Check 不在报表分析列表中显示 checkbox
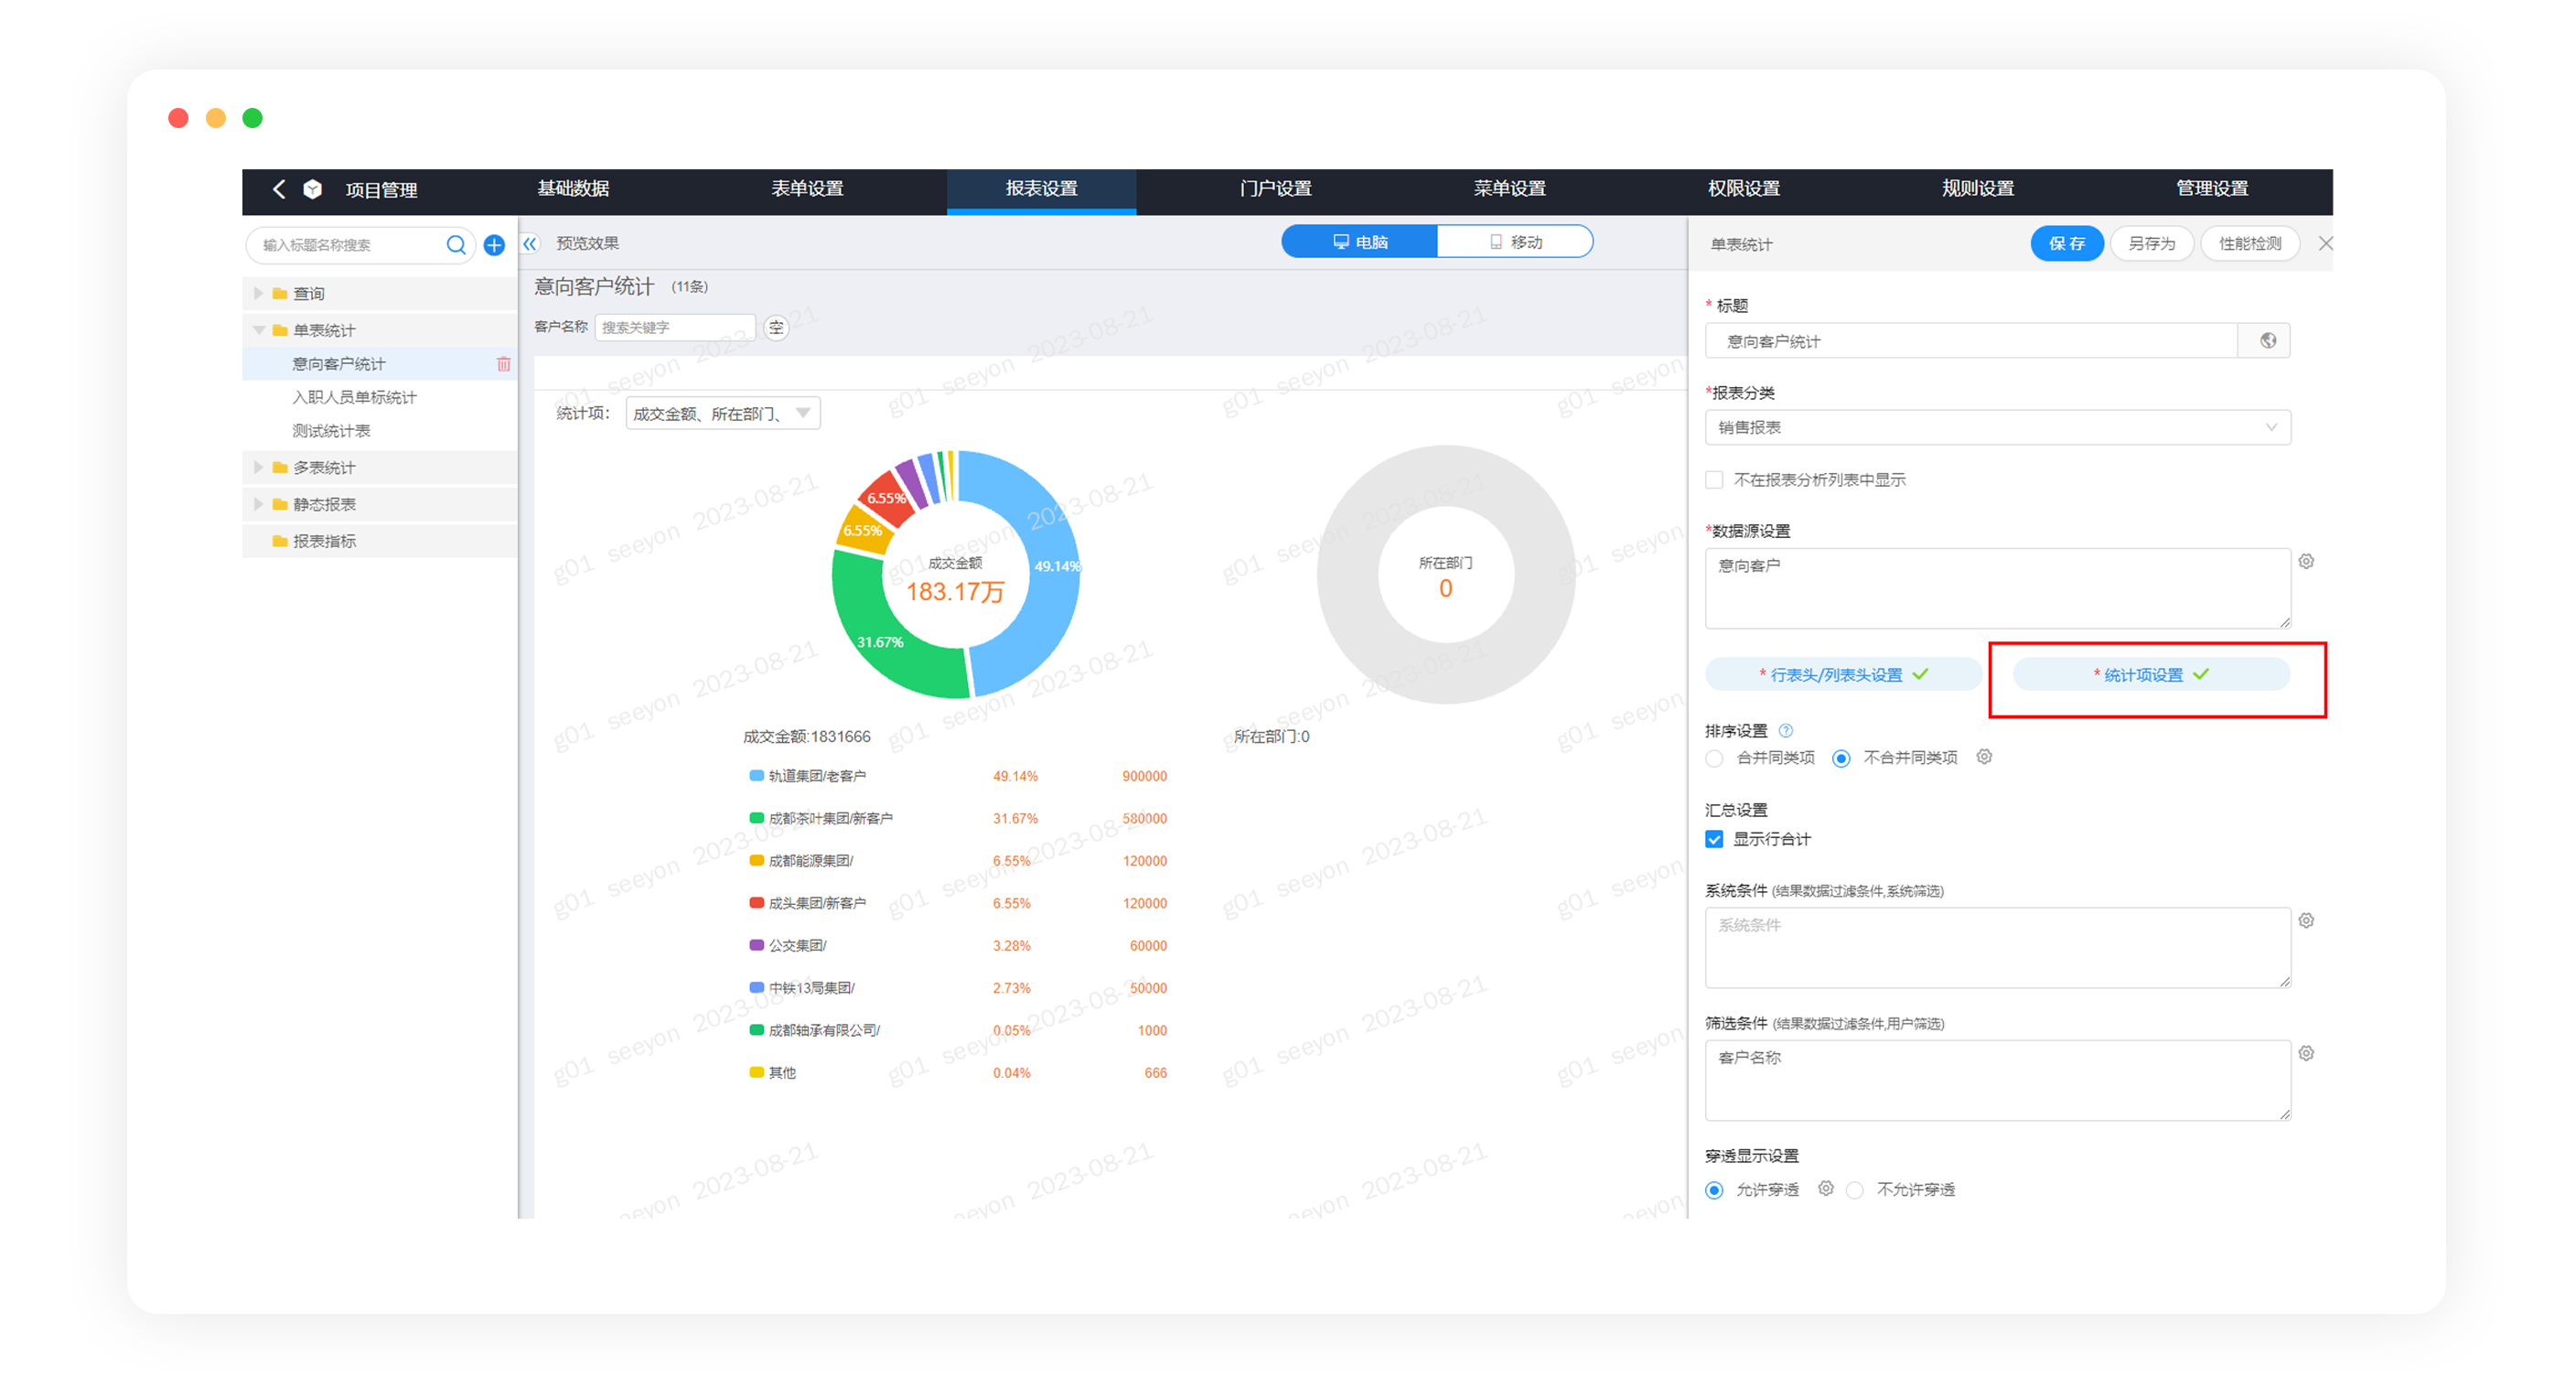 (x=1714, y=480)
